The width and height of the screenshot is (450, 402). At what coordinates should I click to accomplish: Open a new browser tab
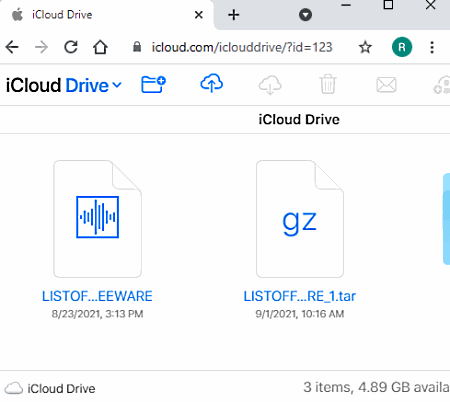(234, 15)
